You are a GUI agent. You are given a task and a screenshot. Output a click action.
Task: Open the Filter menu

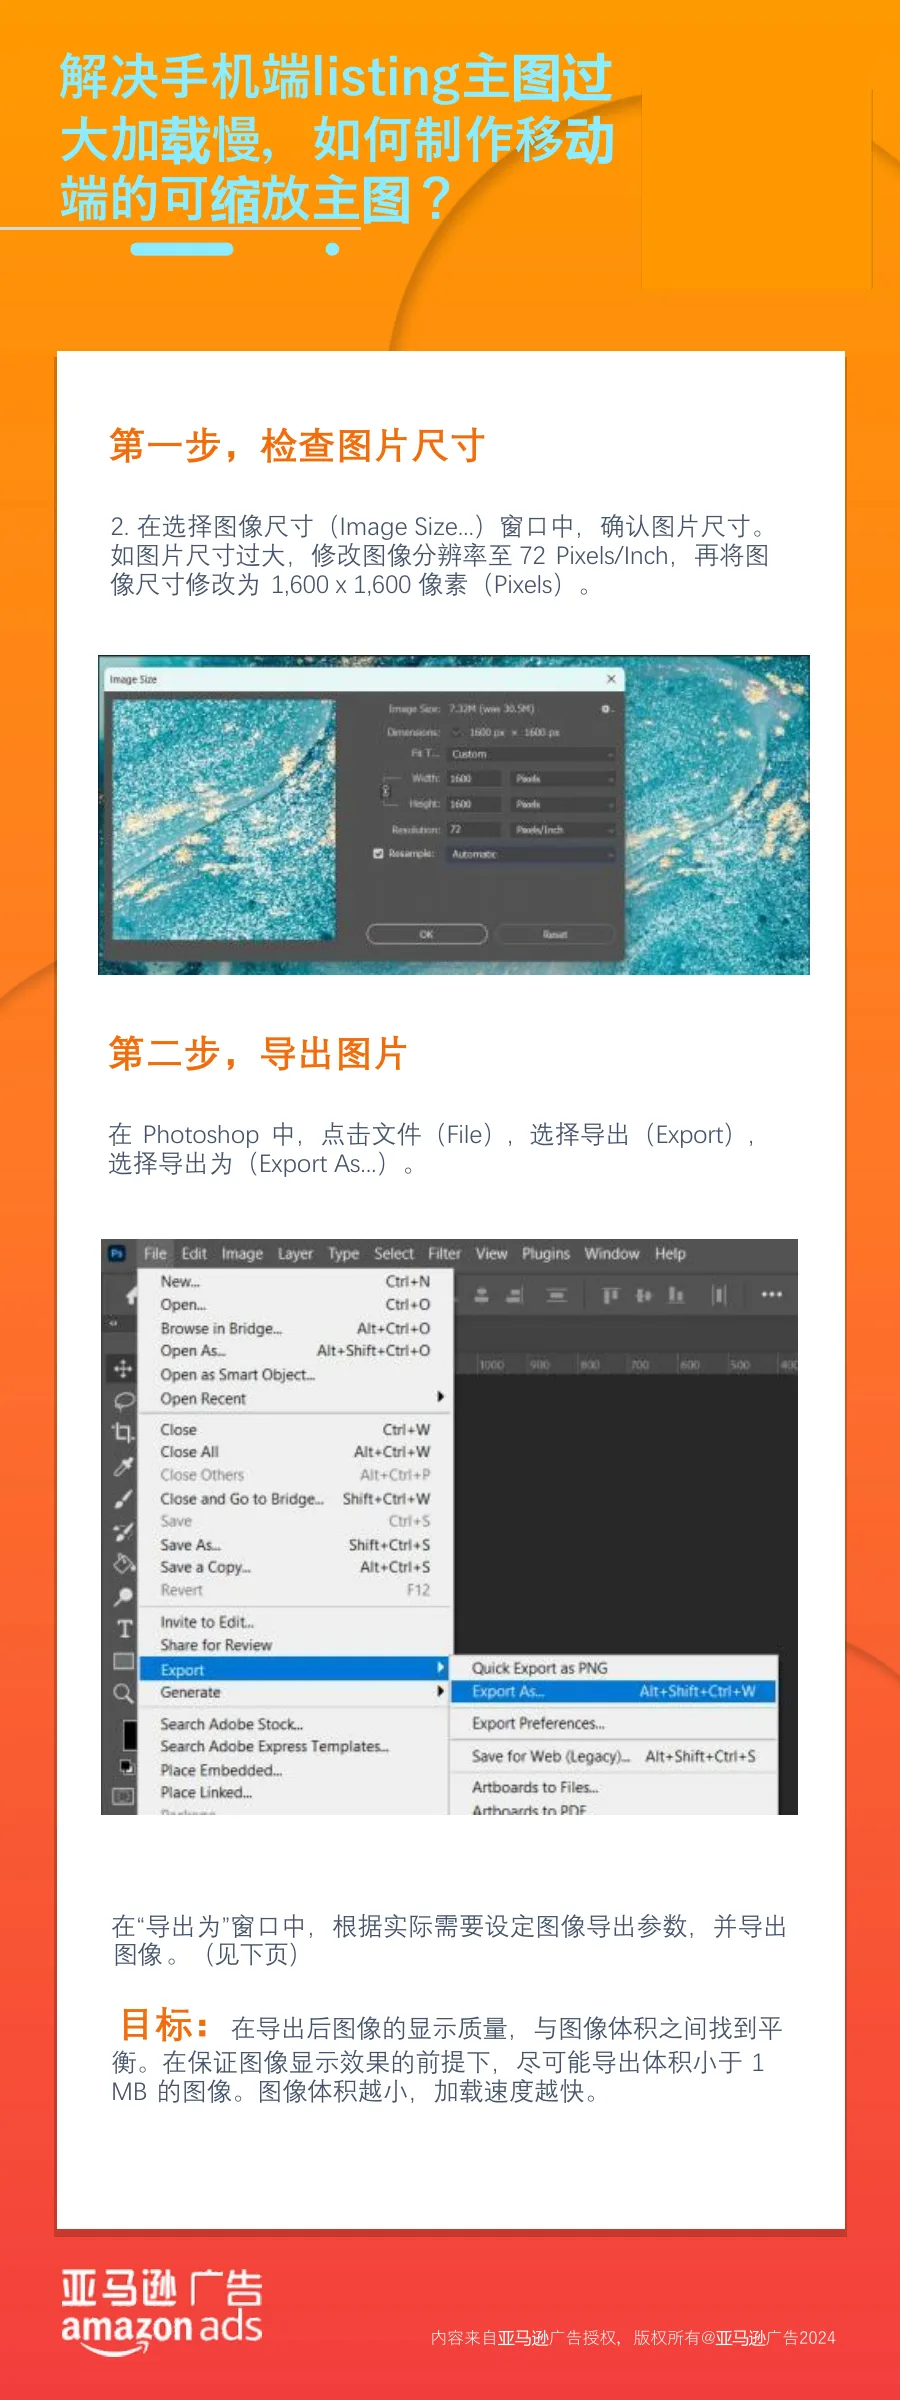point(444,1254)
